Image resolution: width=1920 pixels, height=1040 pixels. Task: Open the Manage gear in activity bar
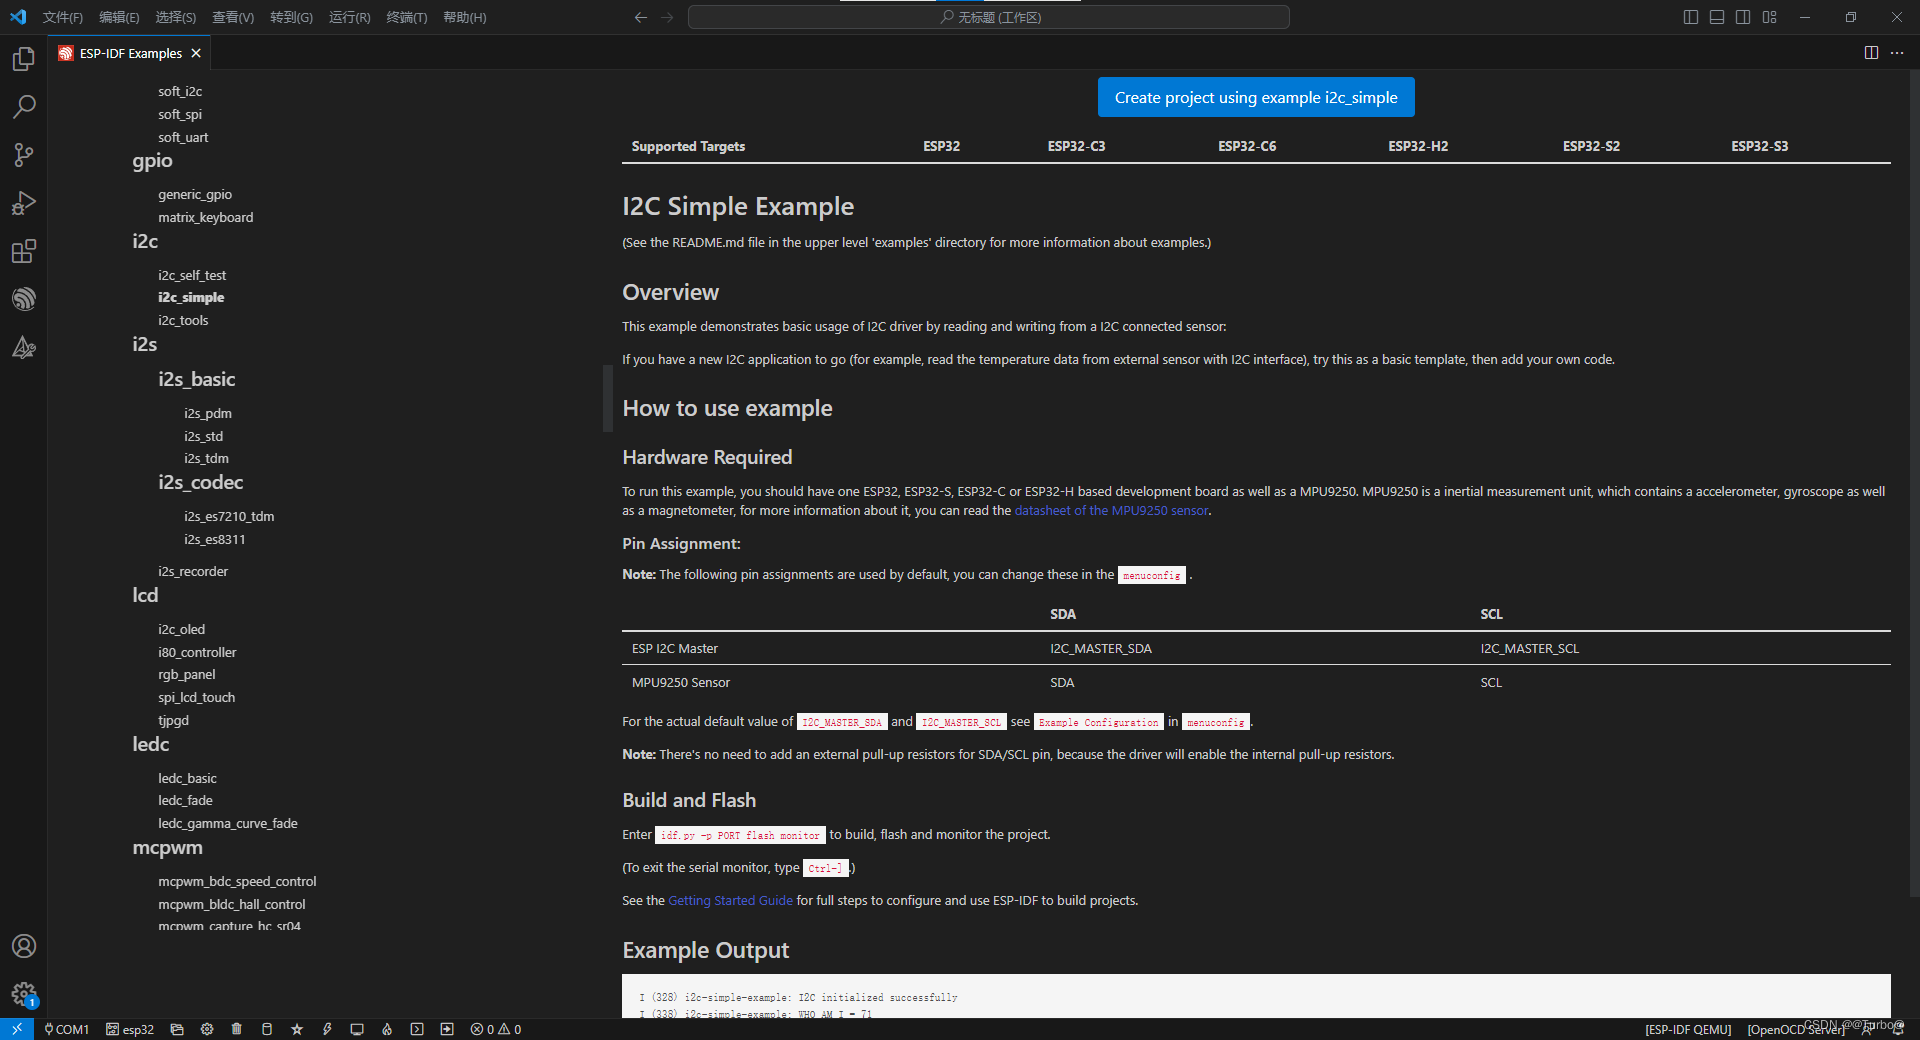(24, 994)
